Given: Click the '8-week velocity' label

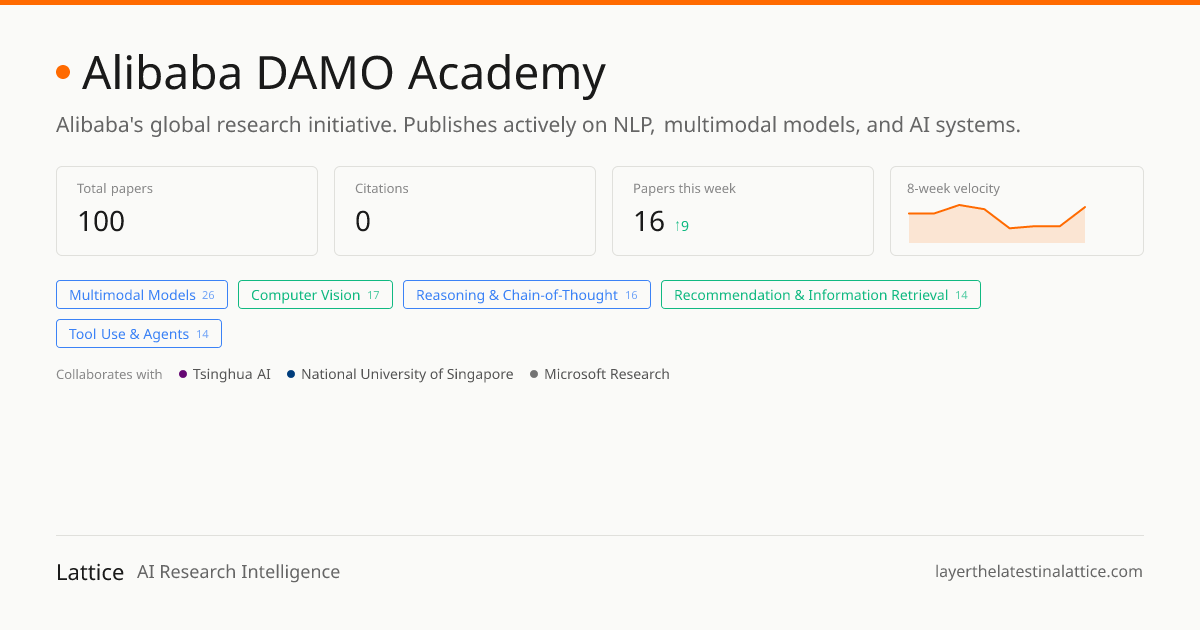Looking at the screenshot, I should point(953,188).
